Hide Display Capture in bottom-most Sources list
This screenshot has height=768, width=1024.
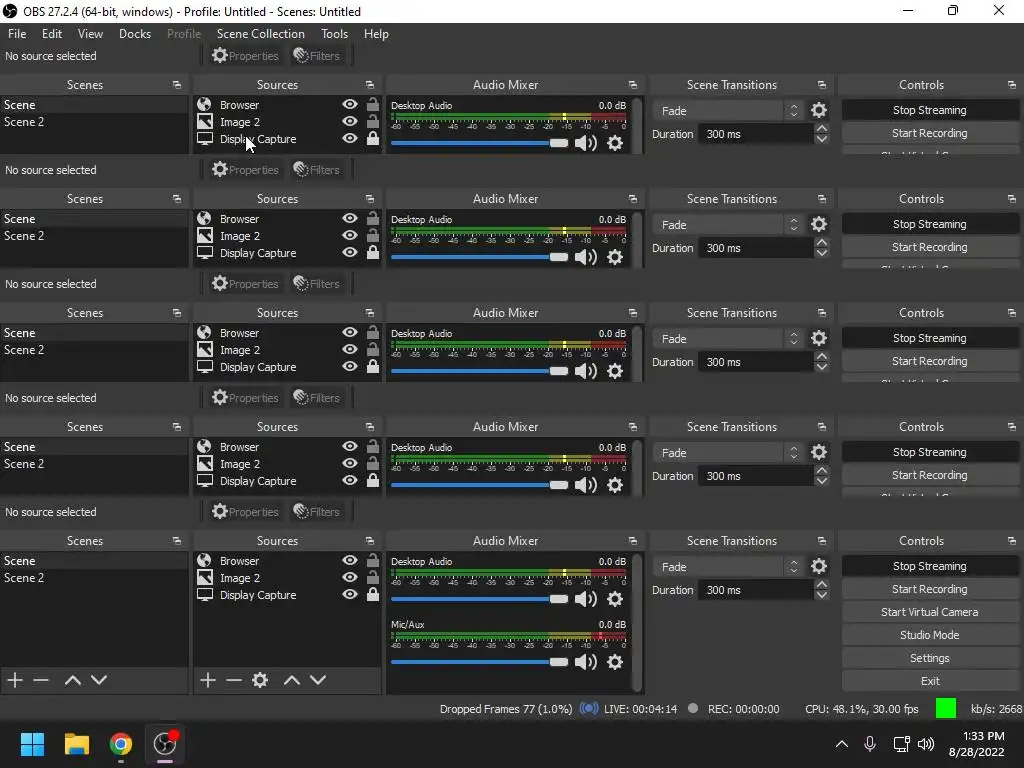[350, 594]
